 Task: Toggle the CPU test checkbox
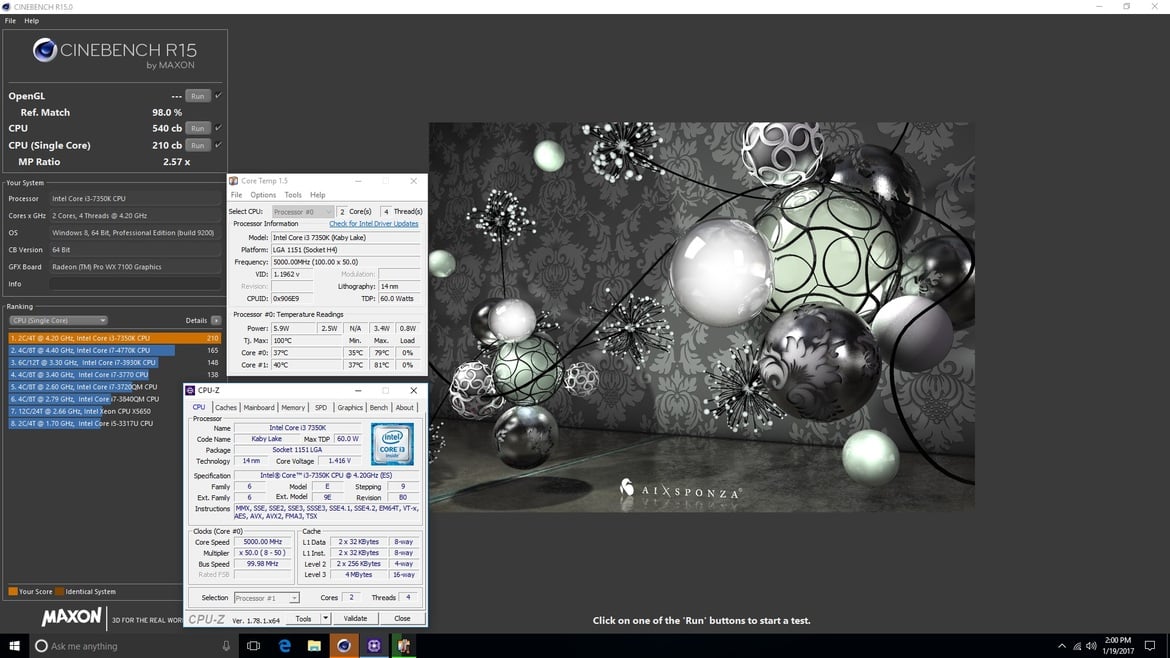(218, 128)
